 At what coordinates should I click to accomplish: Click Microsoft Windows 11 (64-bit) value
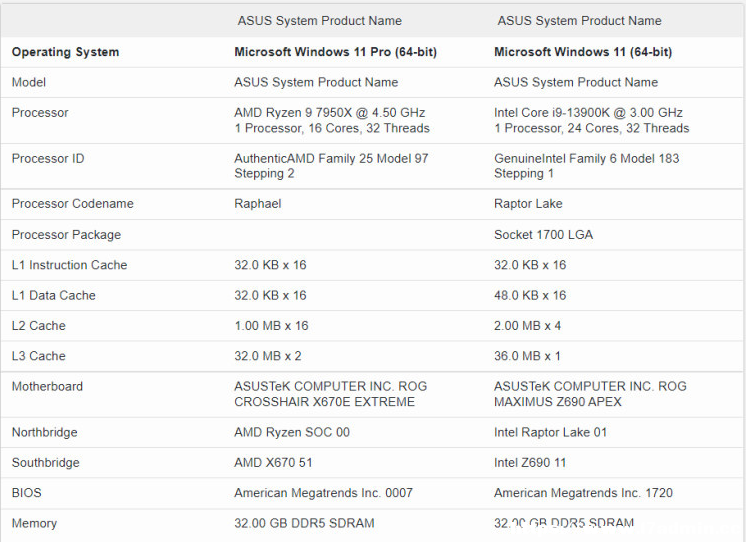click(x=583, y=52)
